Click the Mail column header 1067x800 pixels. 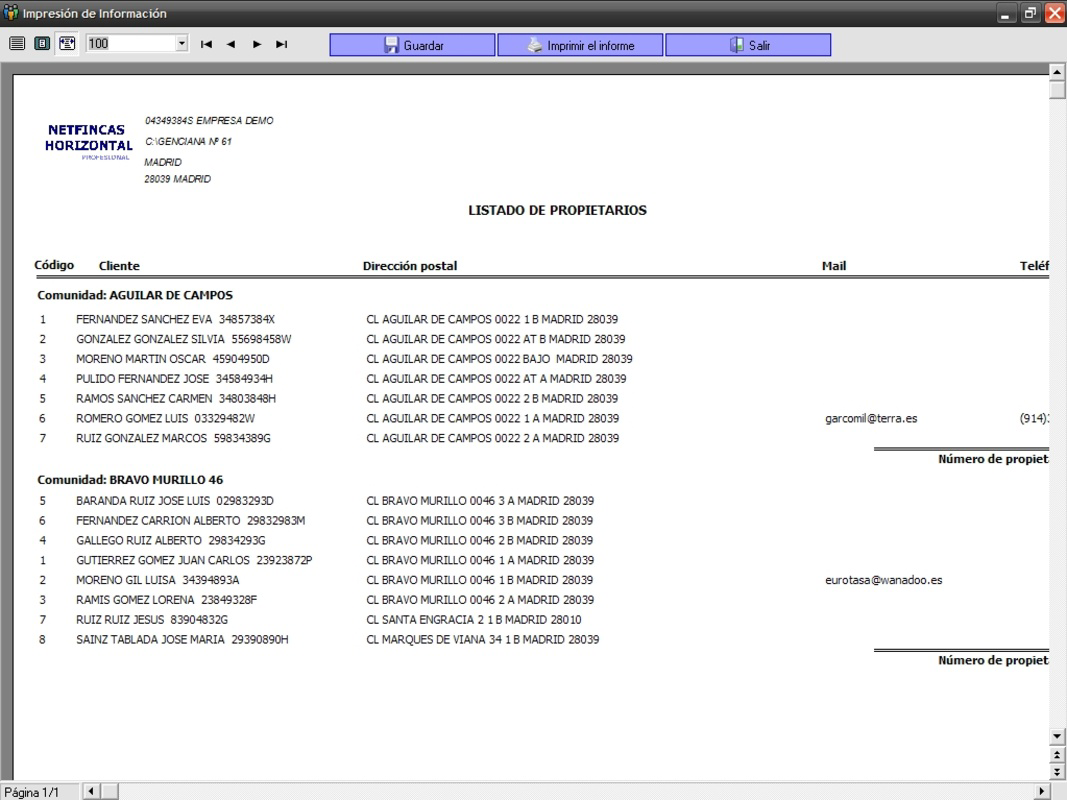tap(834, 266)
